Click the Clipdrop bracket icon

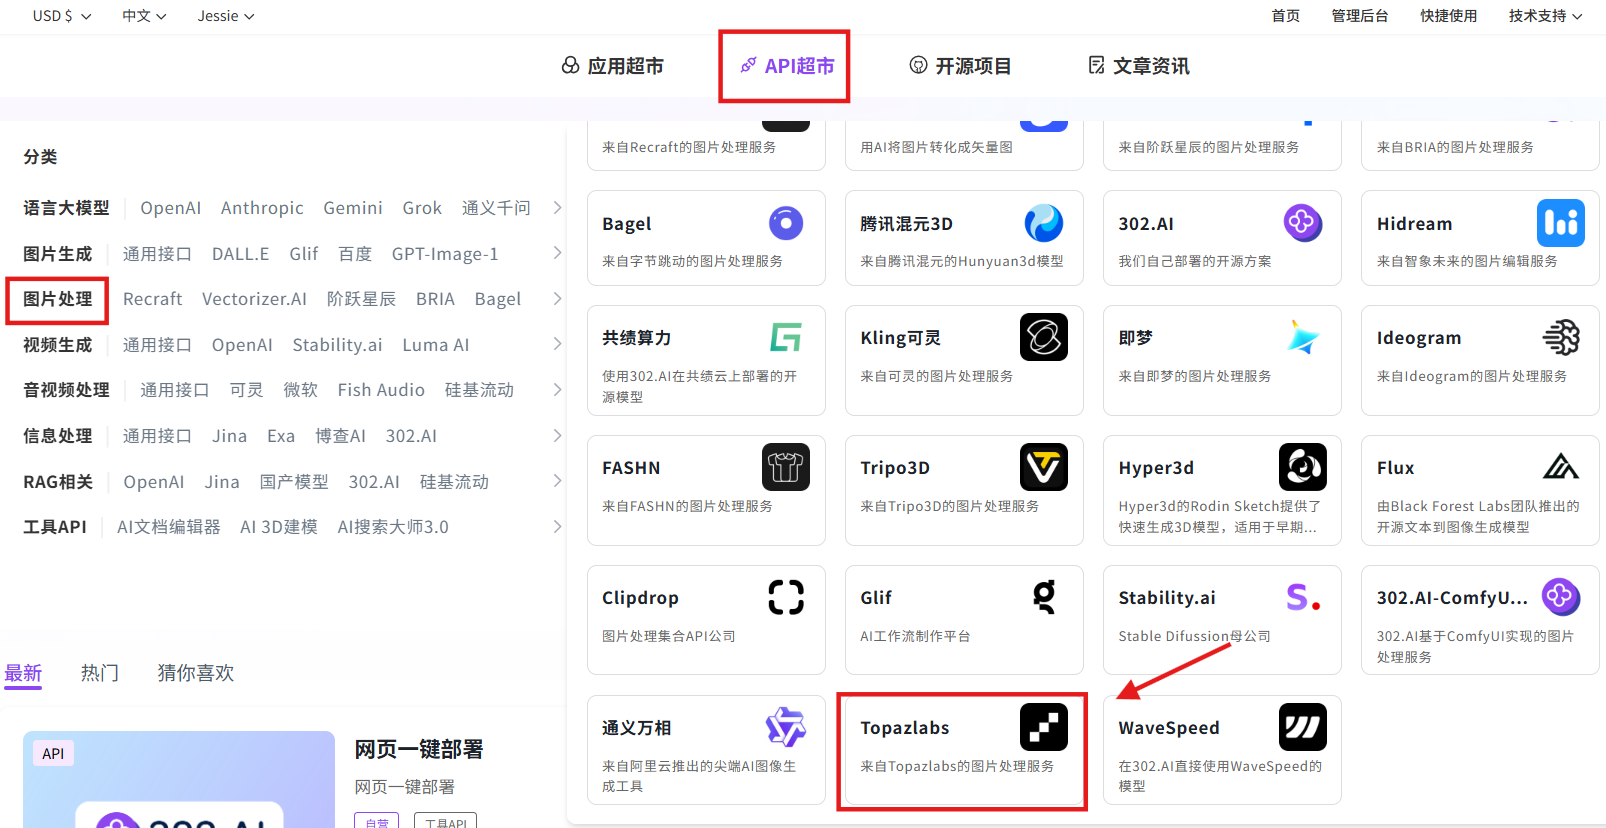click(x=785, y=597)
